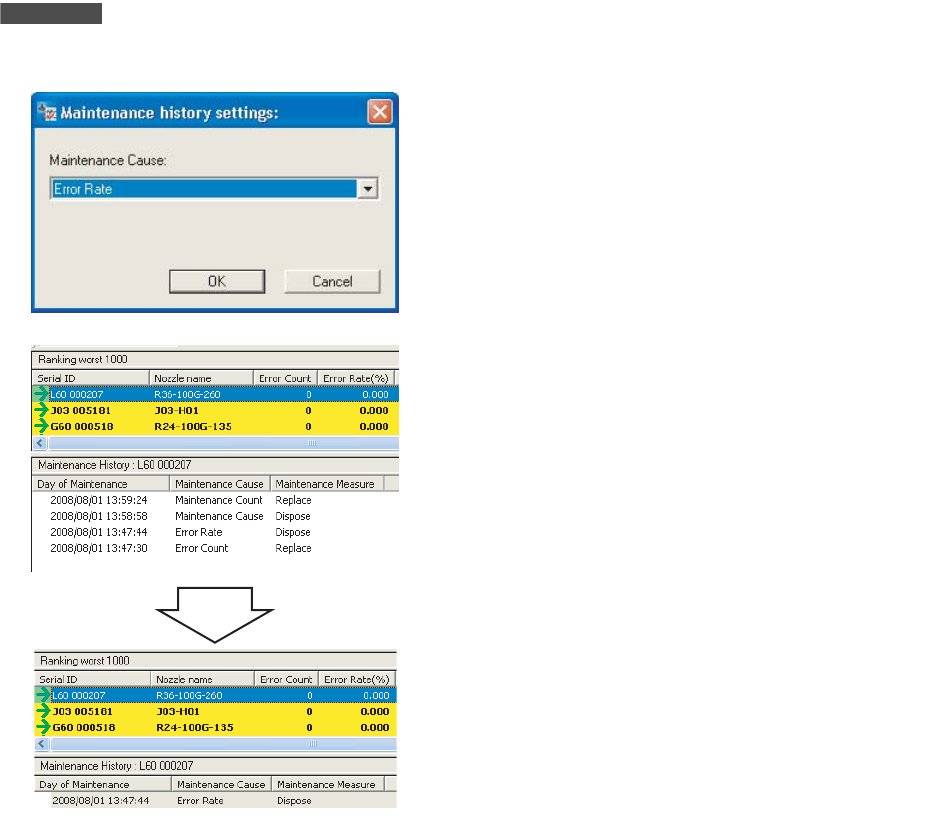The image size is (936, 833).
Task: Click green arrow icon of upper L60 000207 row
Action: click(x=41, y=394)
